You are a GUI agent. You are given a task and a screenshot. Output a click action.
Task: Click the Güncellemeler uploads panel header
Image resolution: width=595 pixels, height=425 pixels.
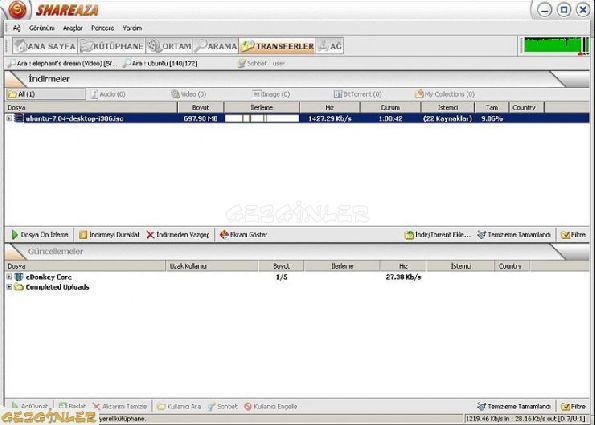(55, 251)
